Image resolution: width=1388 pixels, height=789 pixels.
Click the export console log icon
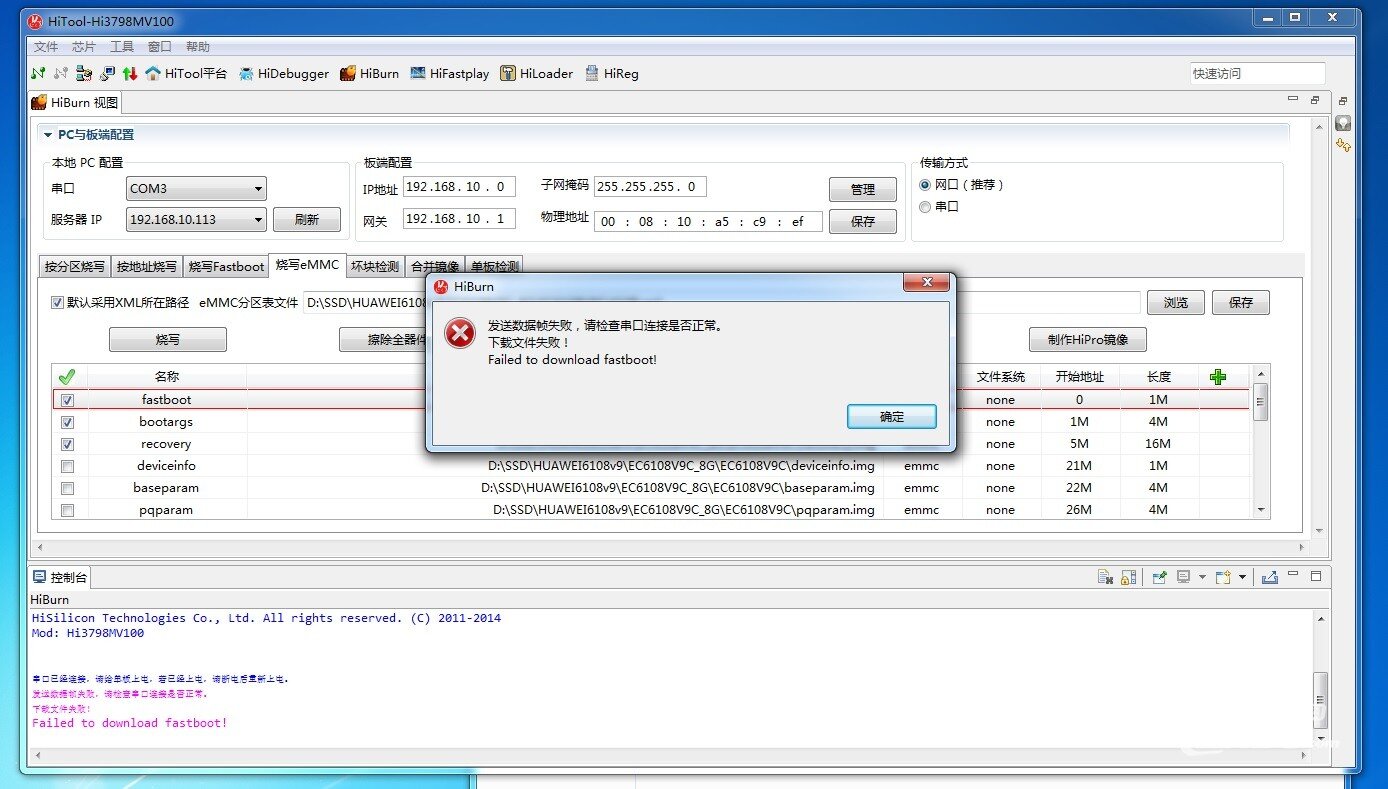pyautogui.click(x=1269, y=577)
